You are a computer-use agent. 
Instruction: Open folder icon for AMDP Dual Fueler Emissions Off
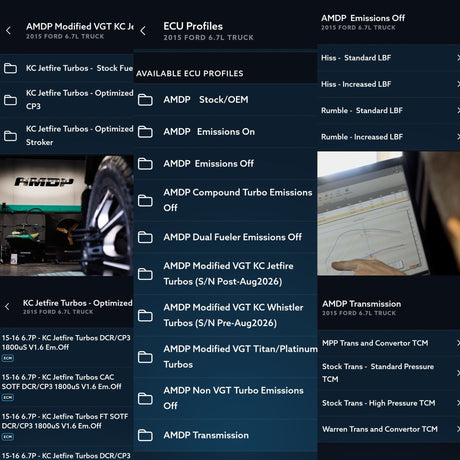click(145, 237)
